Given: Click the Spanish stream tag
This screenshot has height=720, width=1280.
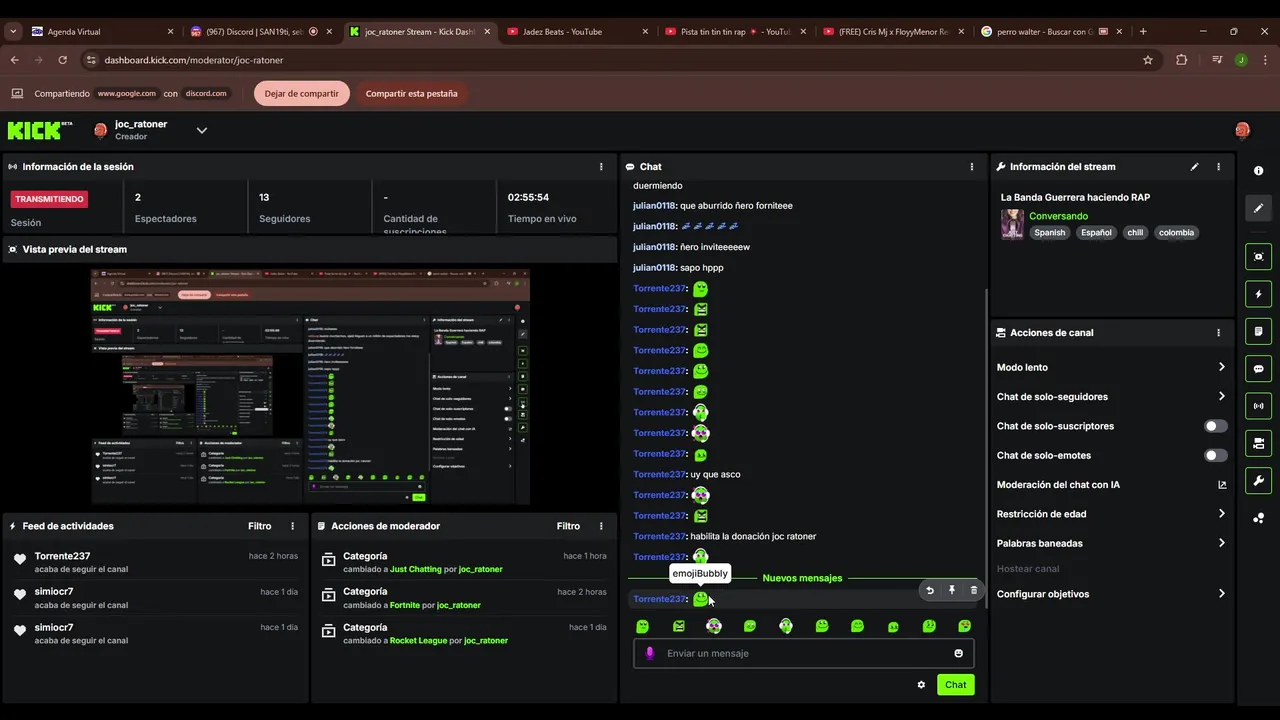Looking at the screenshot, I should tap(1050, 232).
